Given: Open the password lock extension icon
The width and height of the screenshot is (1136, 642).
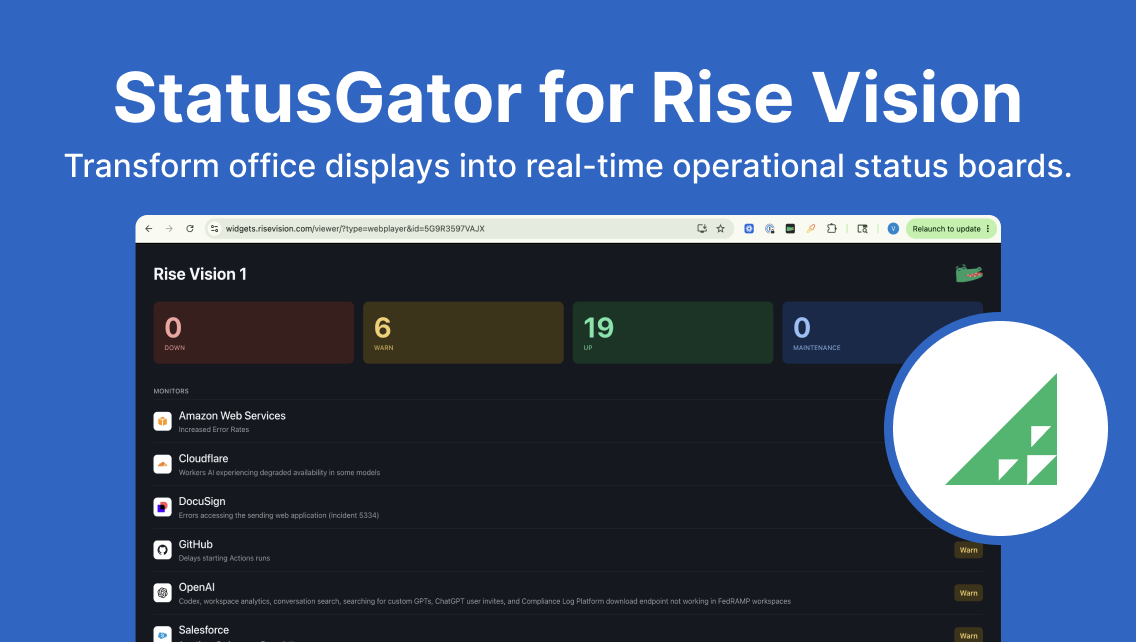Looking at the screenshot, I should 769,228.
